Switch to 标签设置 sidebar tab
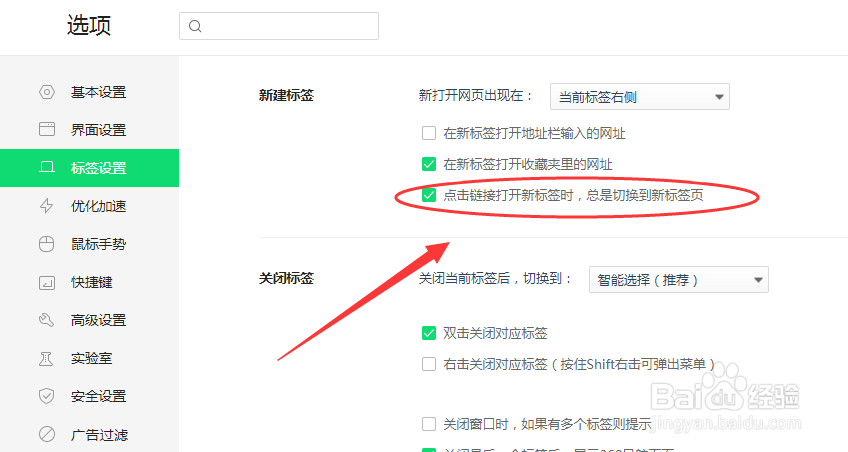 [89, 168]
